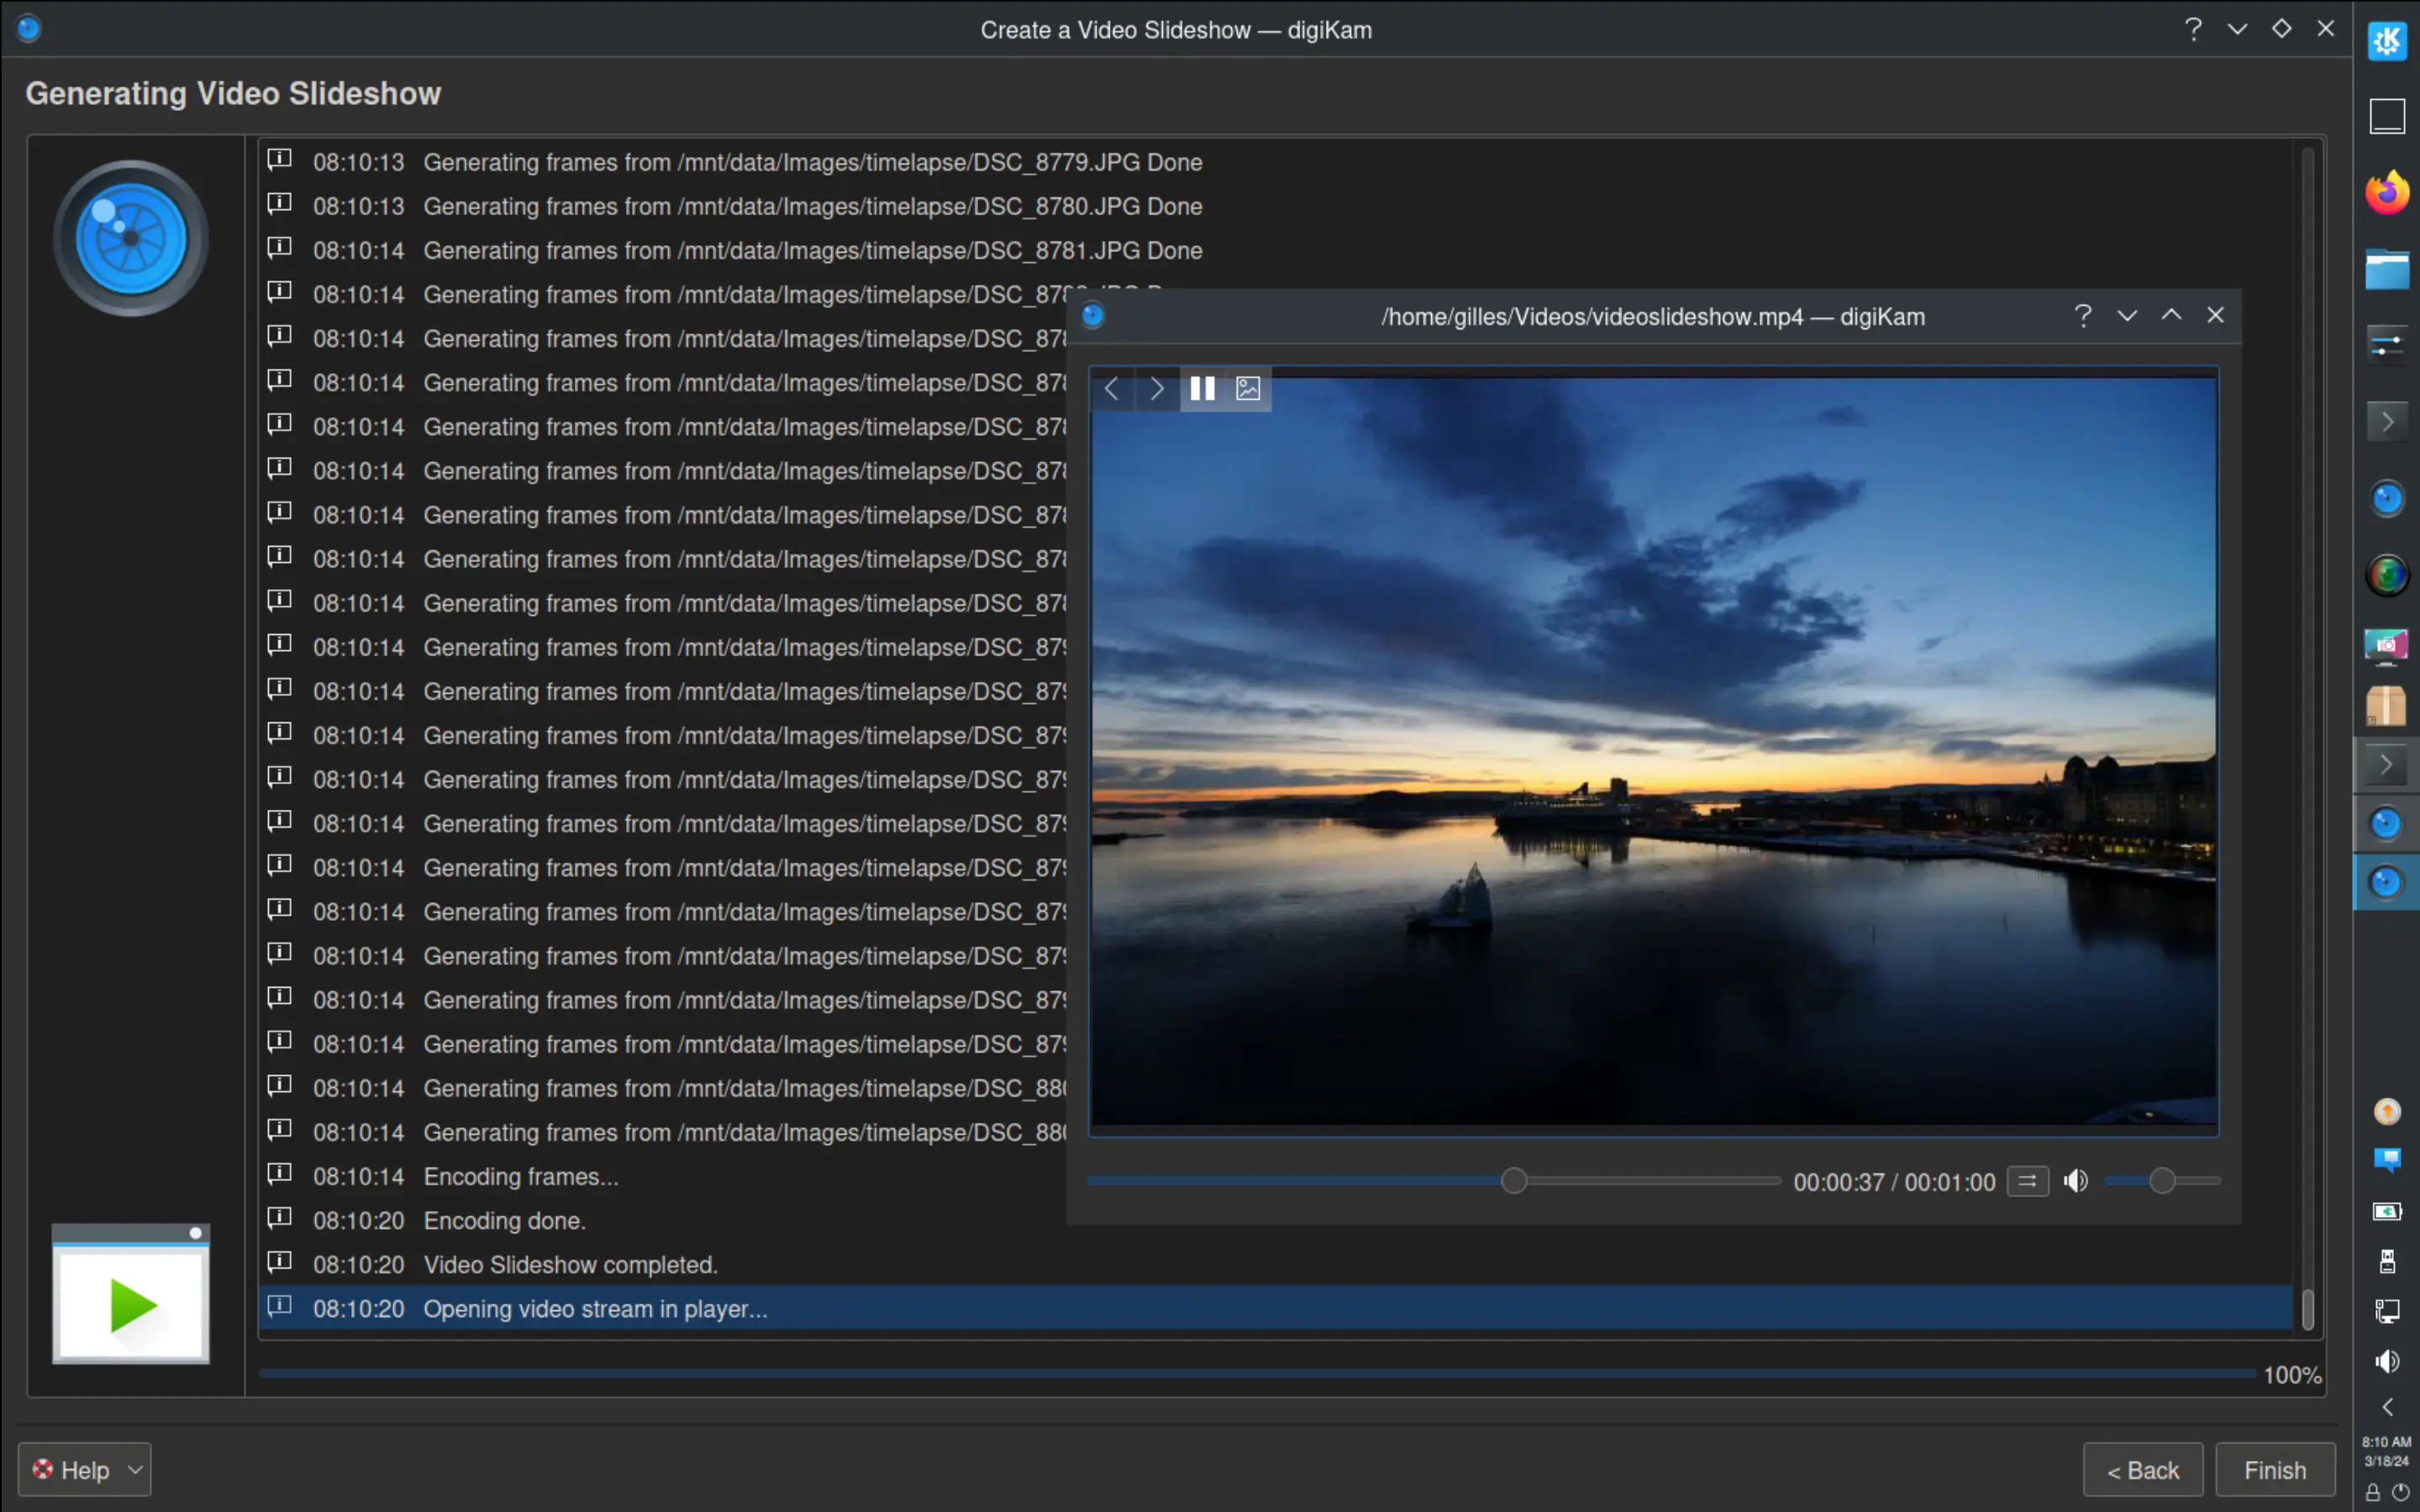Mute the video player speaker icon
The image size is (2420, 1512).
pos(2076,1181)
